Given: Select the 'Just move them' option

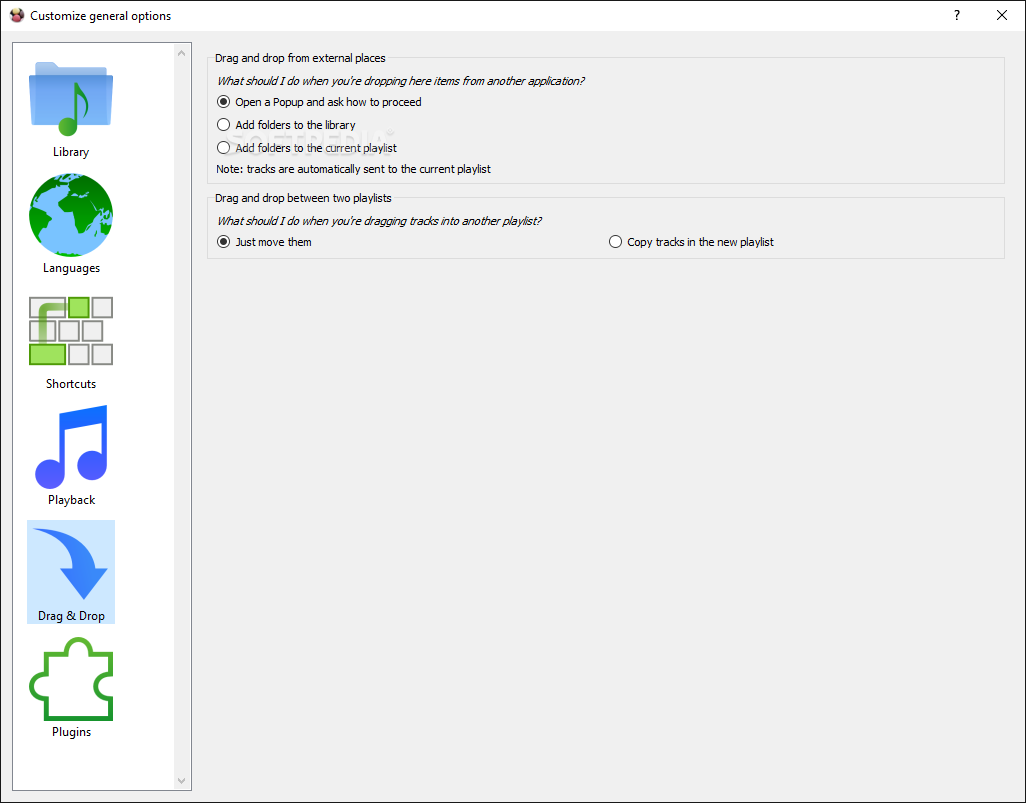Looking at the screenshot, I should point(264,242).
